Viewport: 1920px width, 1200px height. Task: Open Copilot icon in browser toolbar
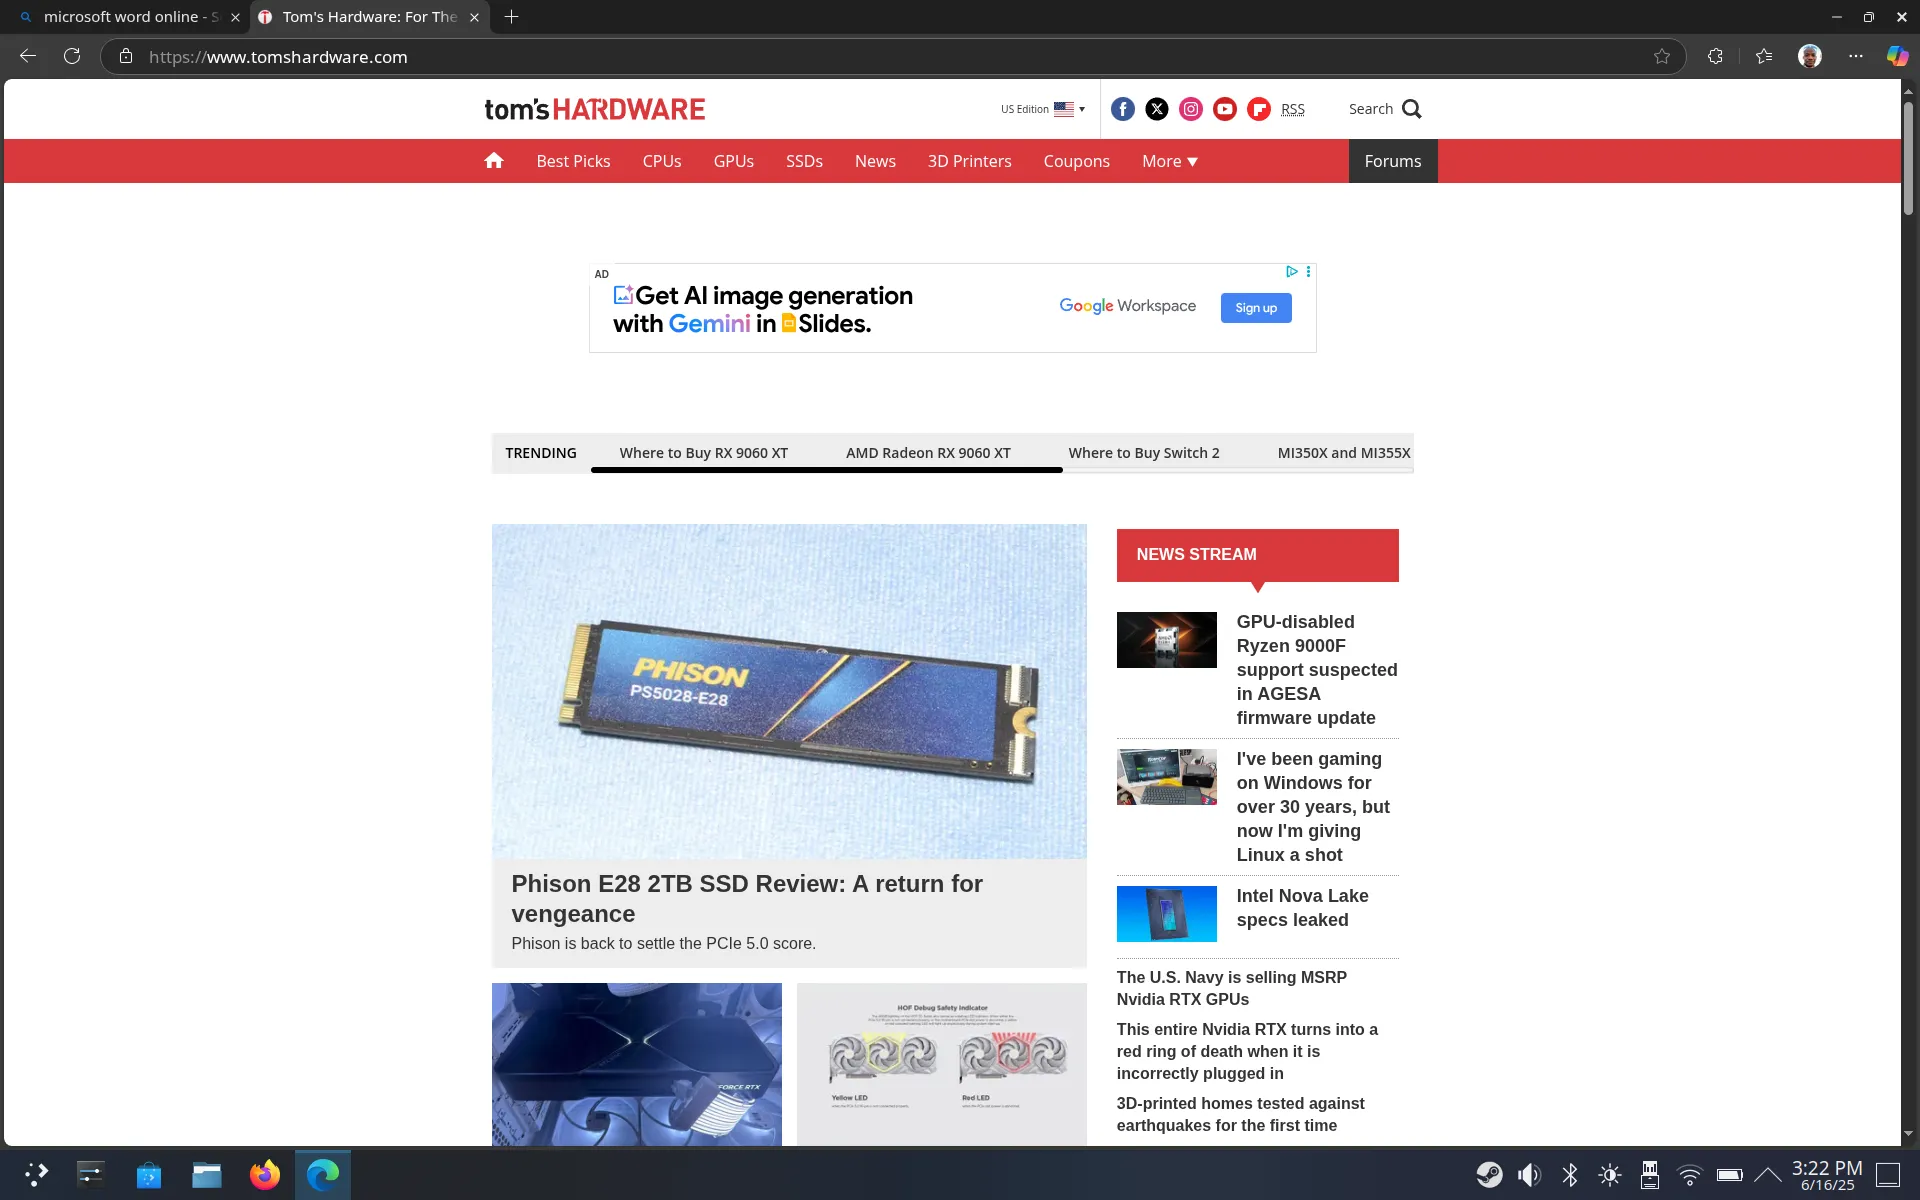point(1897,57)
